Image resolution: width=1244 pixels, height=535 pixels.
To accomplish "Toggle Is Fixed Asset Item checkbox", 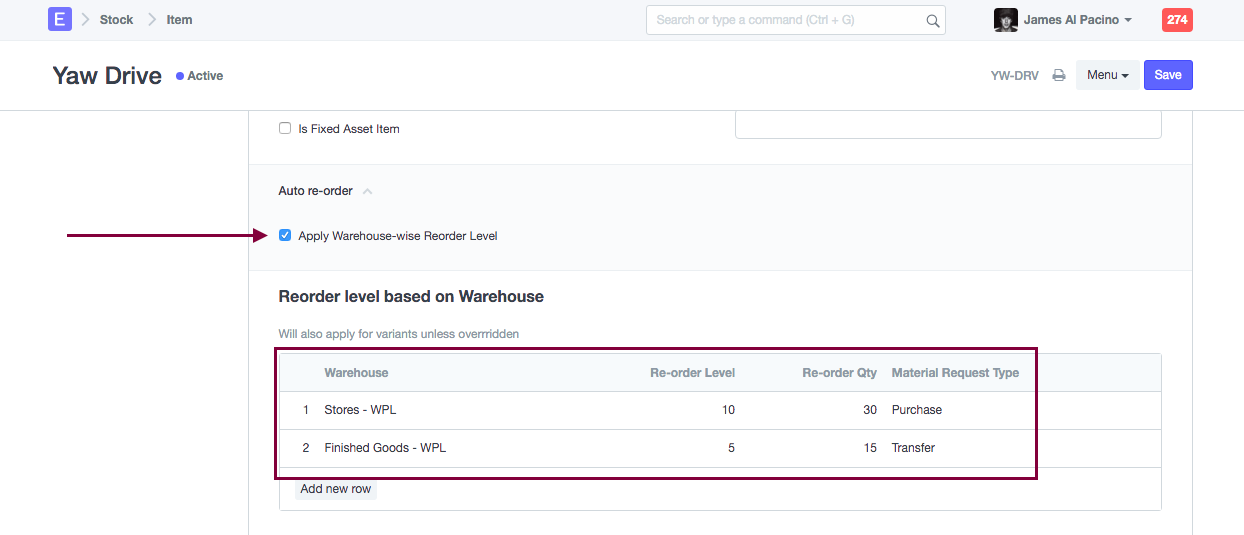I will pyautogui.click(x=285, y=129).
